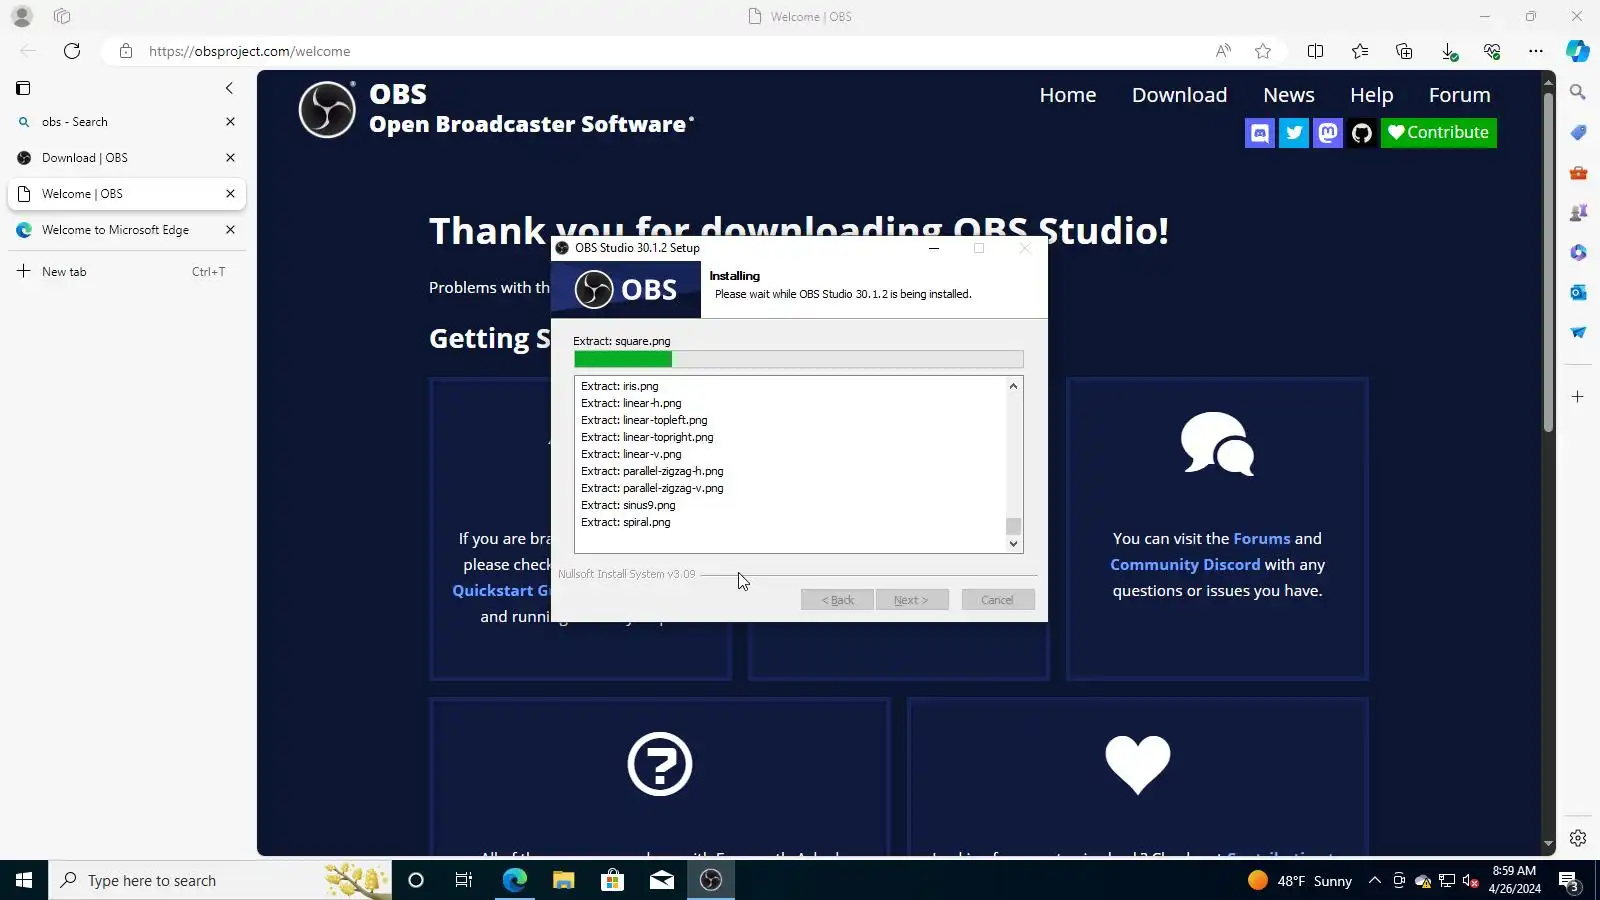1600x900 pixels.
Task: Collapse the vertical tabs pane
Action: pos(229,88)
